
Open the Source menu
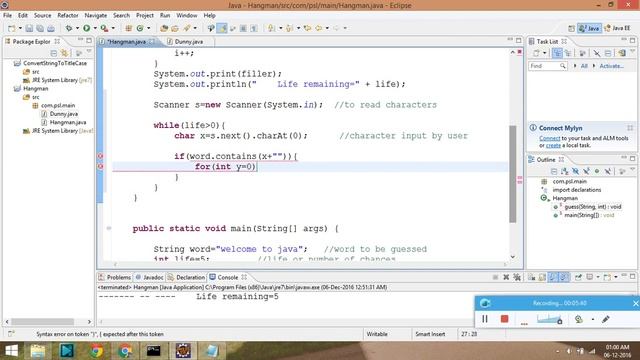coord(42,16)
